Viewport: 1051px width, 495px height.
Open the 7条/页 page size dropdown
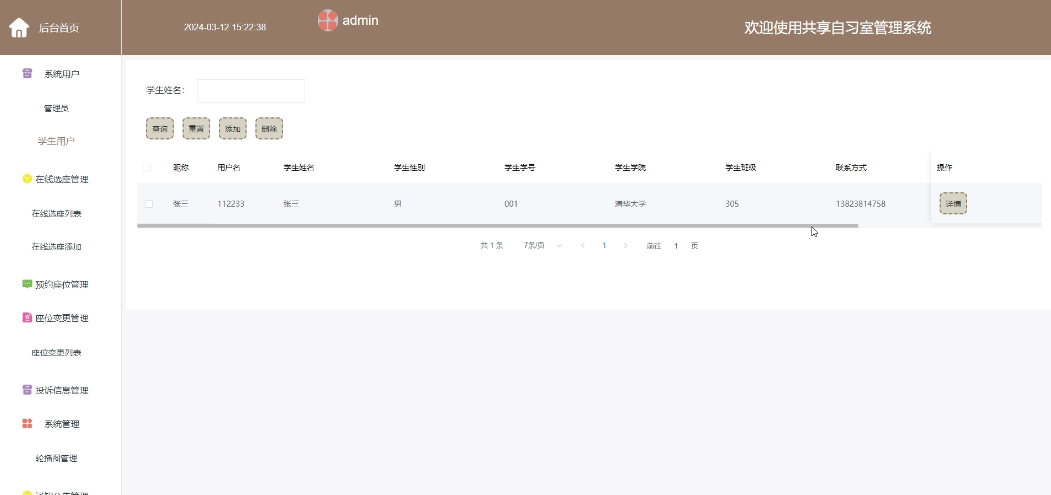pyautogui.click(x=542, y=245)
